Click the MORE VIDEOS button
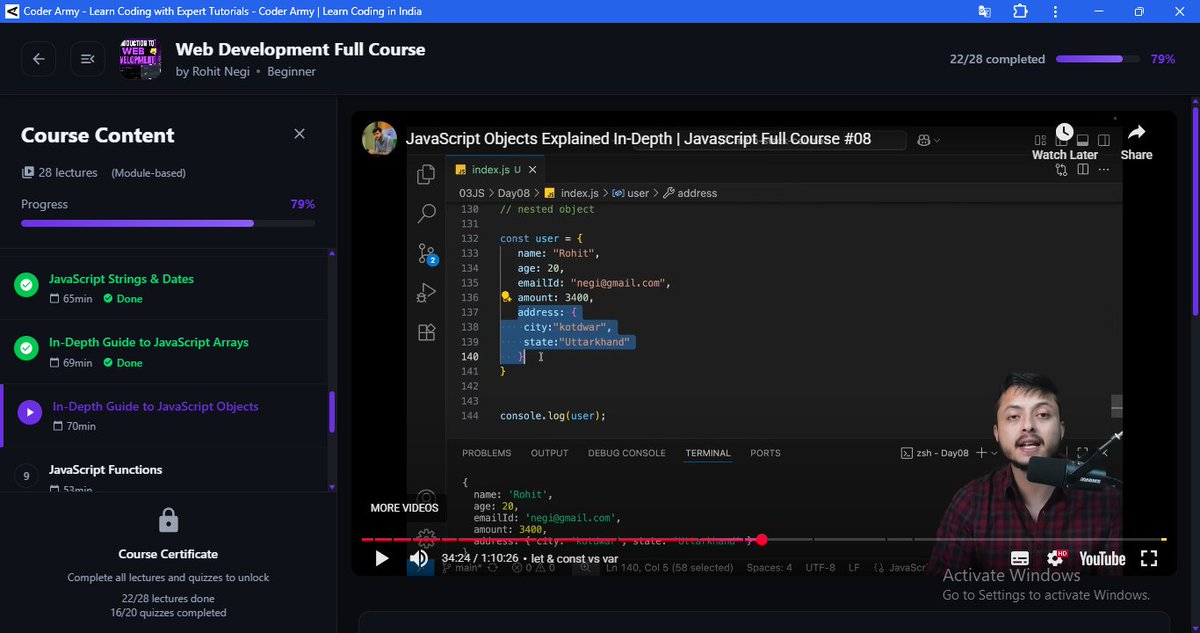 click(x=404, y=508)
